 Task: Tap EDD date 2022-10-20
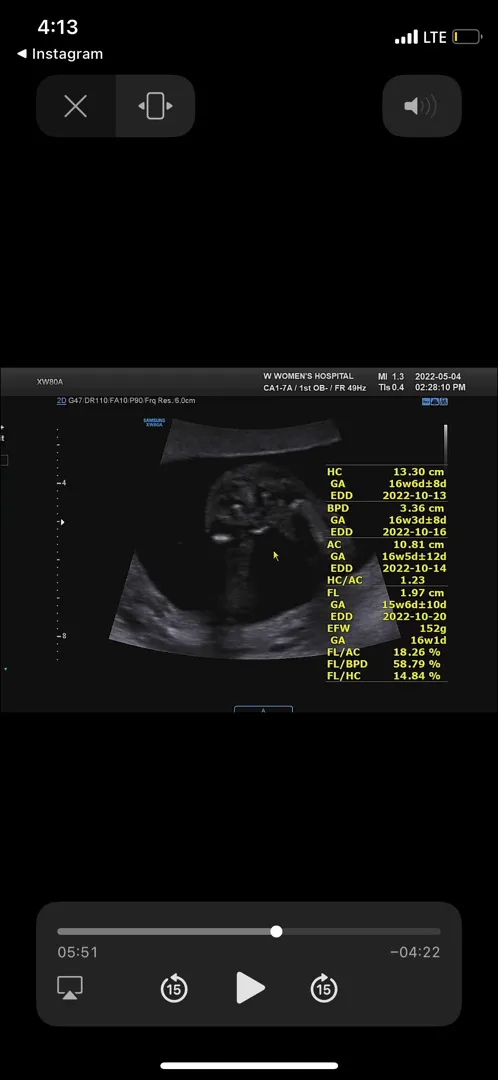[x=414, y=616]
